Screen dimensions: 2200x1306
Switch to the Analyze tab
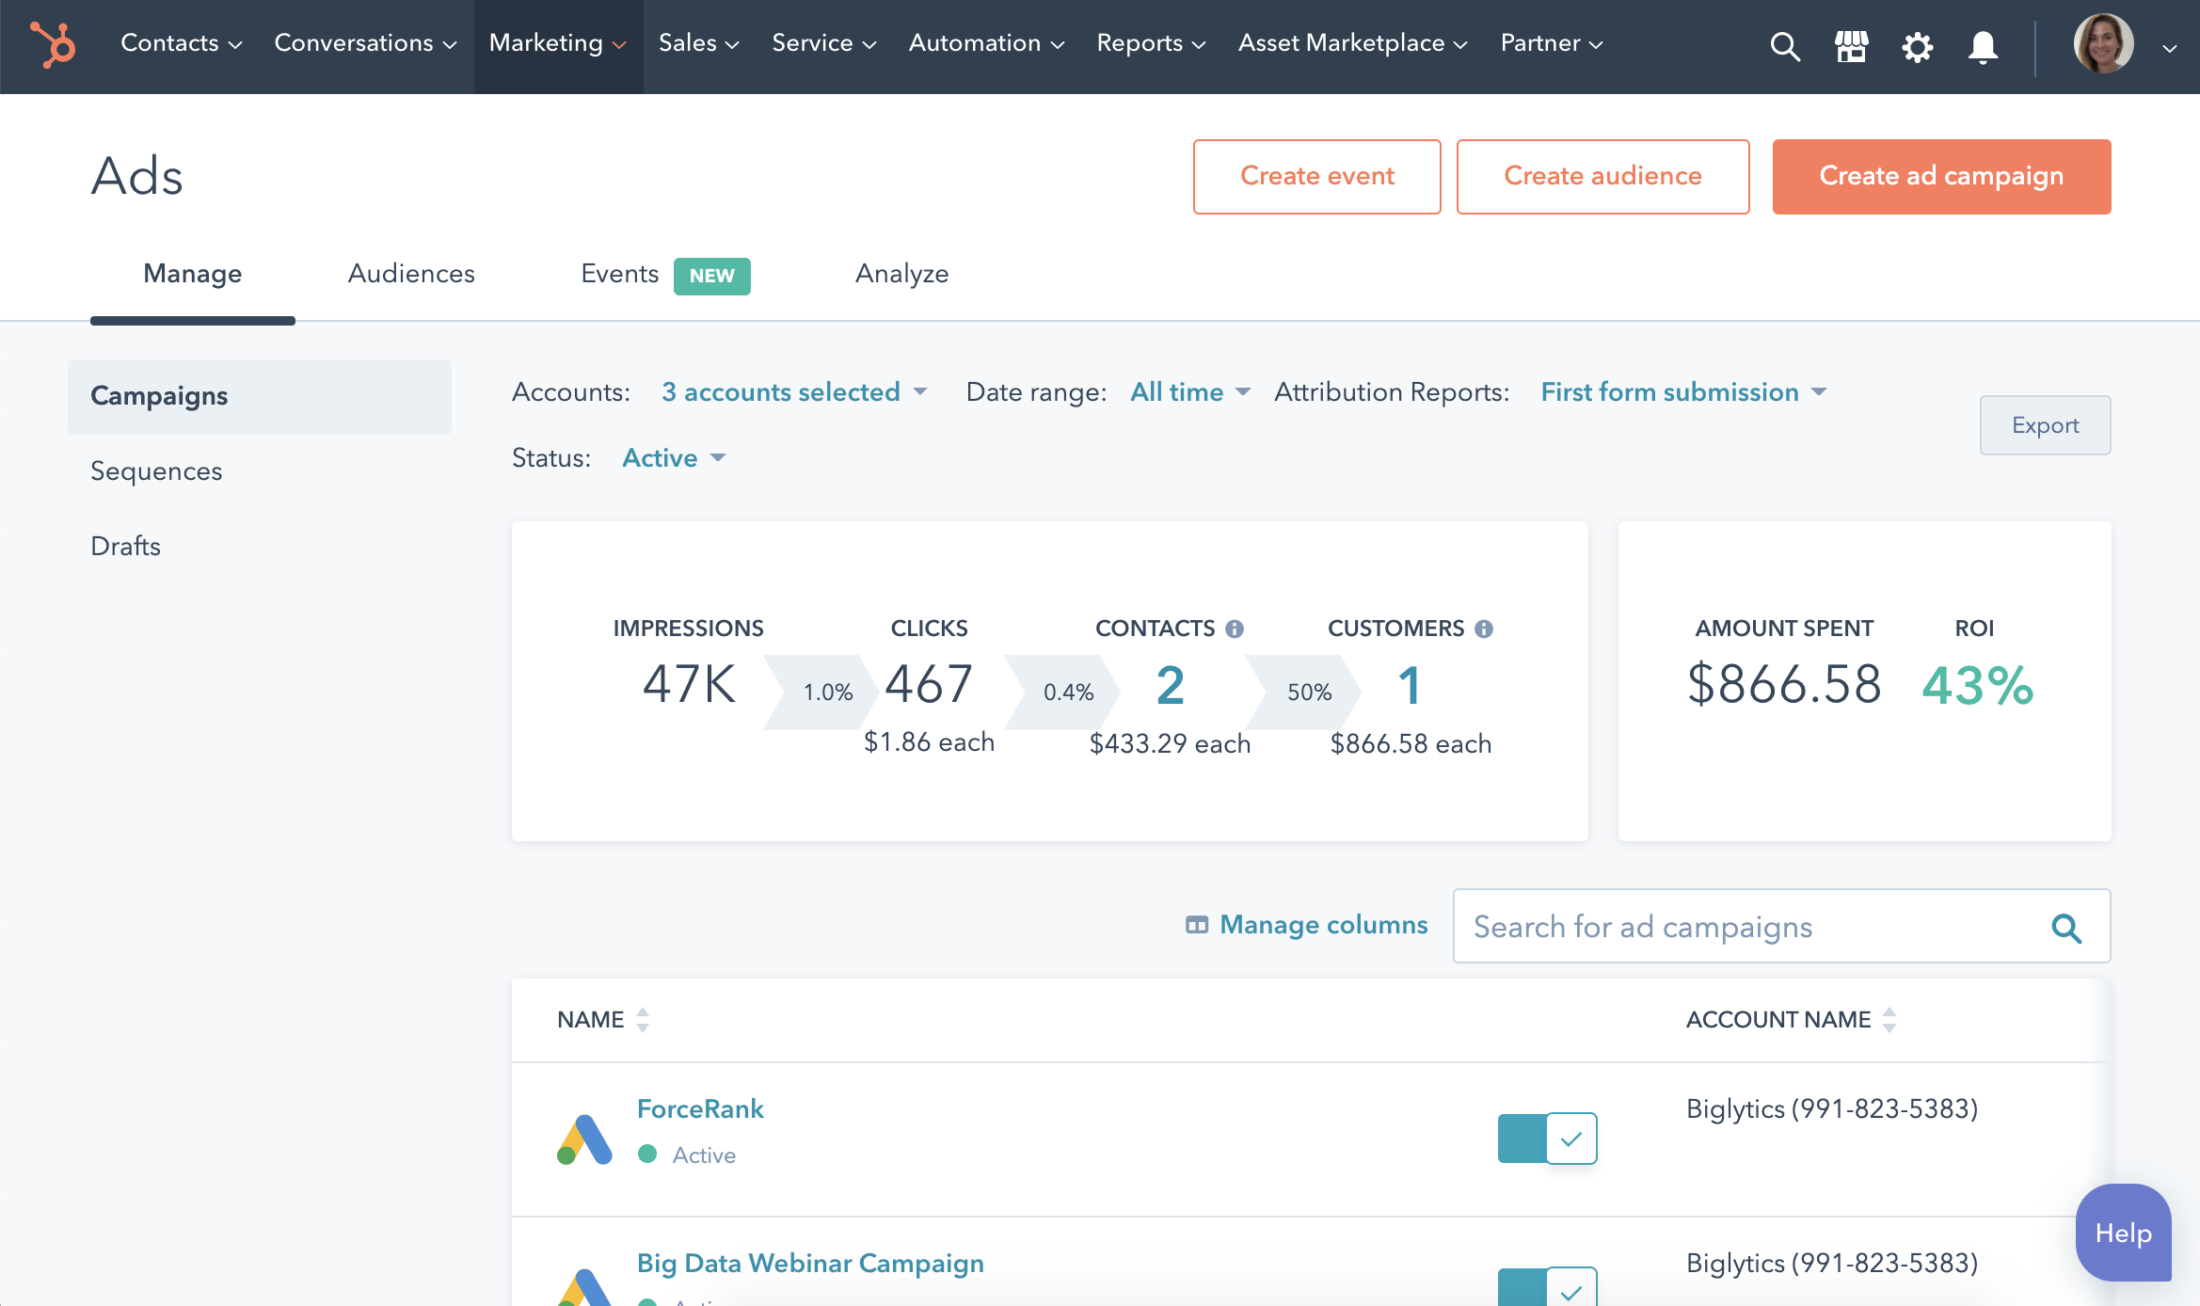tap(902, 274)
